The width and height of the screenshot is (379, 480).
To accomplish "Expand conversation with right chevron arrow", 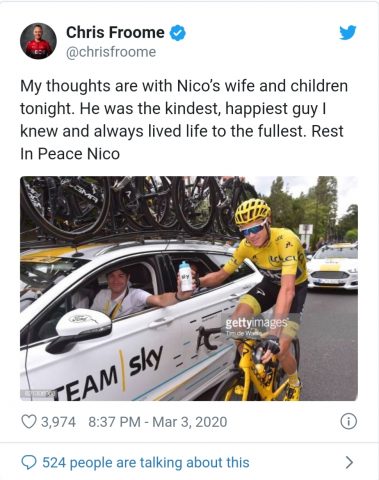I will 349,463.
